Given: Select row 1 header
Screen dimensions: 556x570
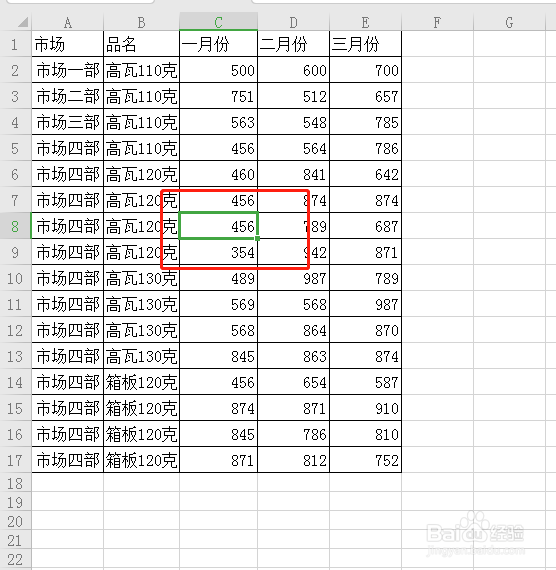Looking at the screenshot, I should pyautogui.click(x=16, y=44).
